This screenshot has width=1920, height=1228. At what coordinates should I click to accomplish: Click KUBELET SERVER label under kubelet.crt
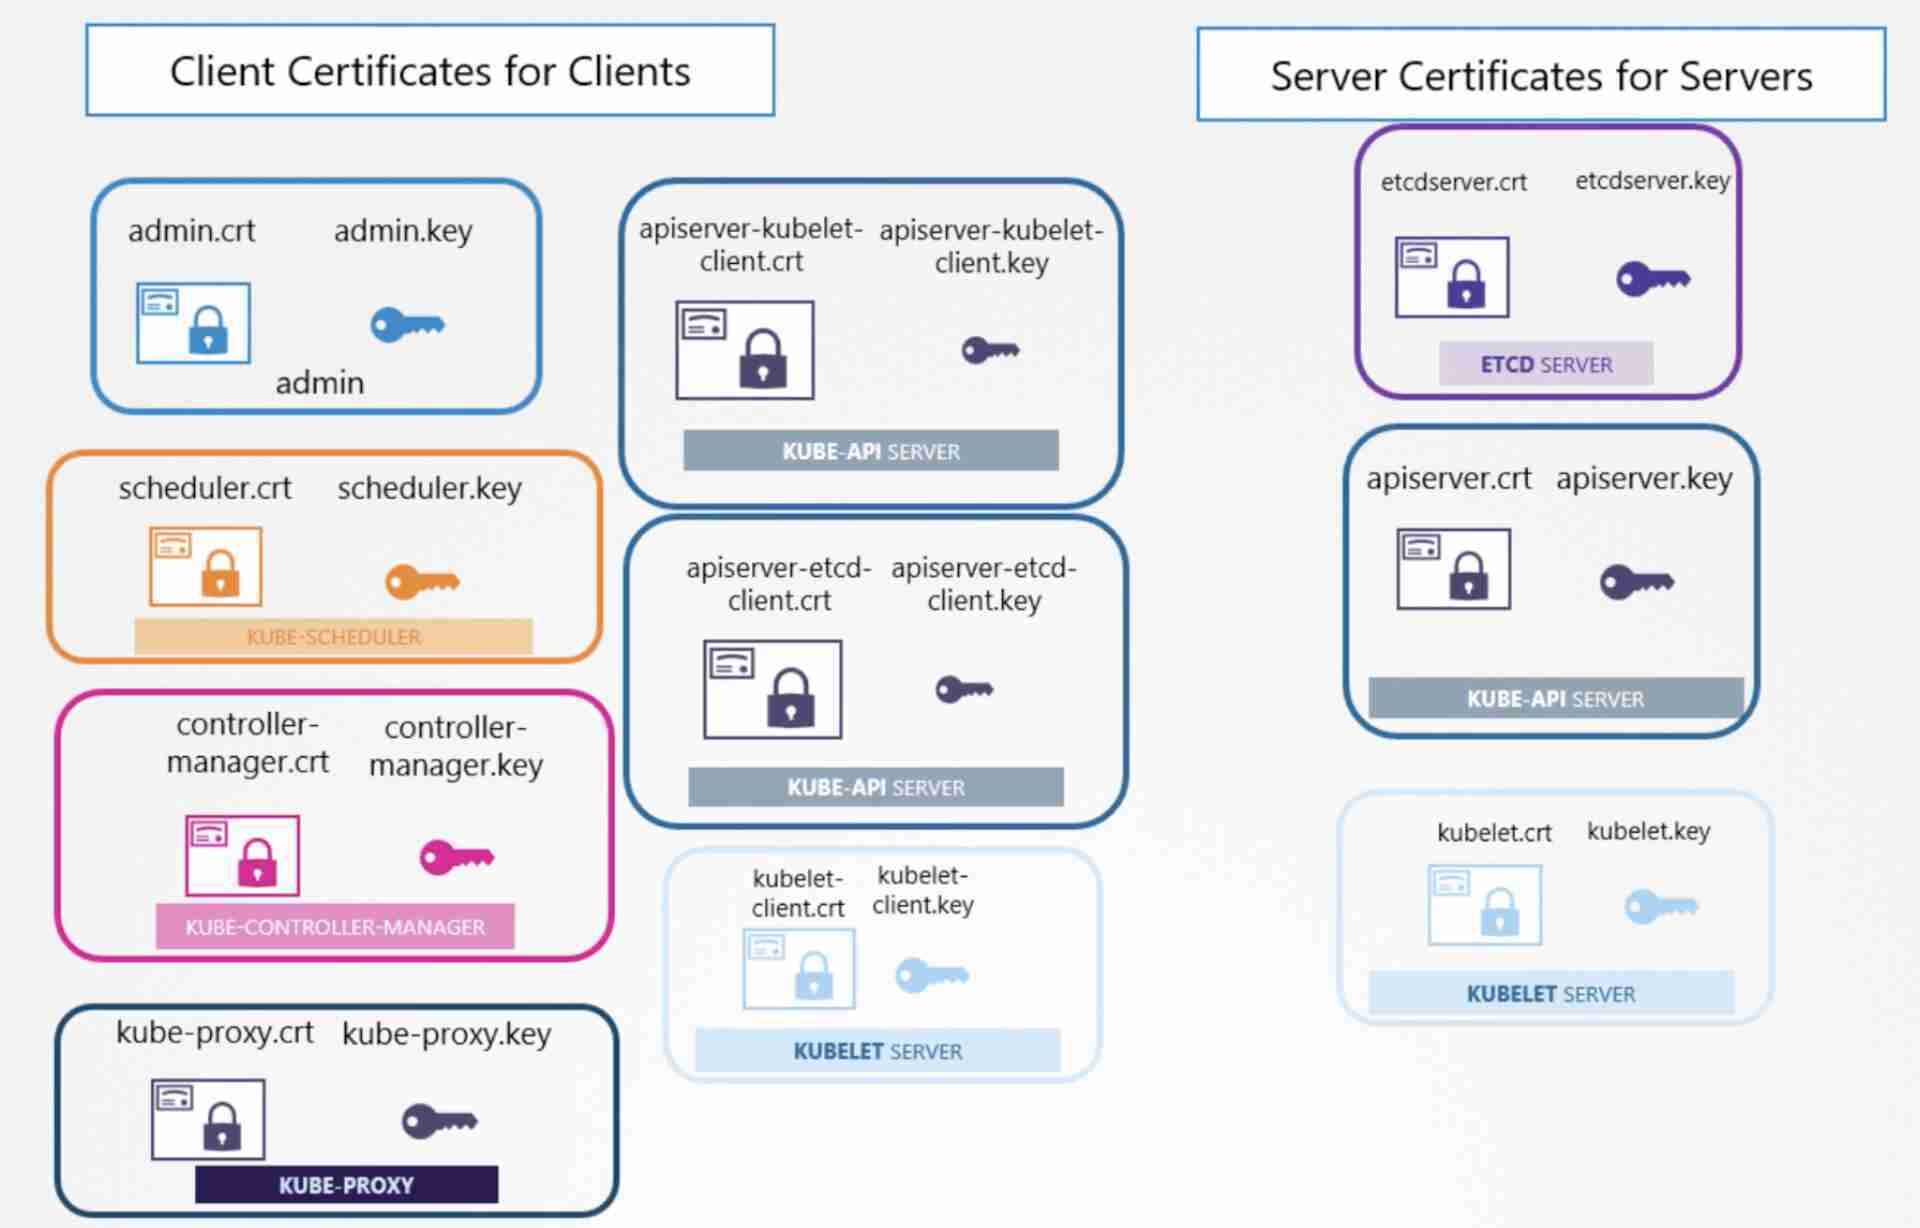[x=1551, y=993]
